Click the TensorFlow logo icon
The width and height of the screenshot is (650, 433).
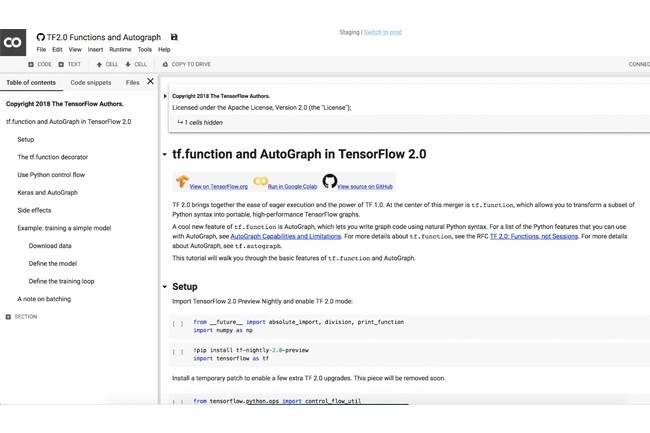tap(182, 181)
